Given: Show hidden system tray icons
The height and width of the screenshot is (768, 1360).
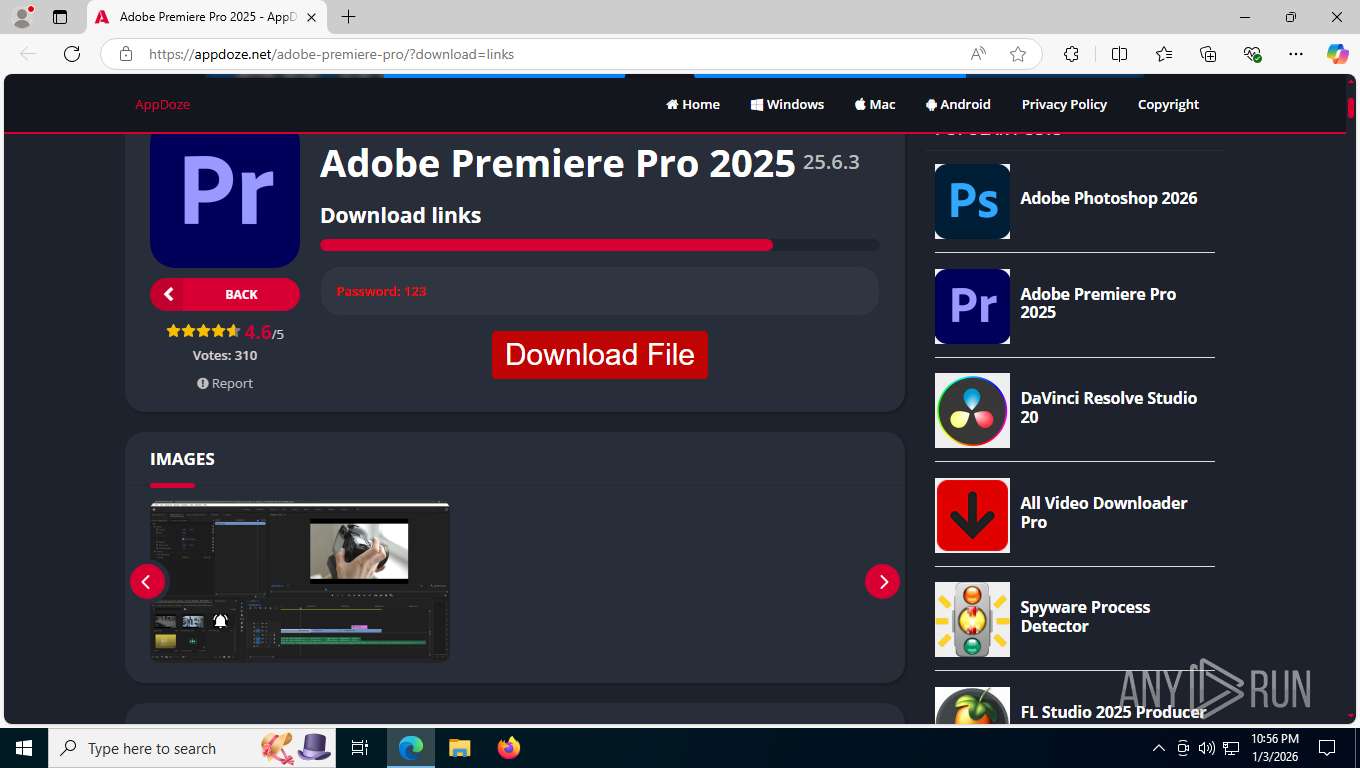Looking at the screenshot, I should point(1159,748).
